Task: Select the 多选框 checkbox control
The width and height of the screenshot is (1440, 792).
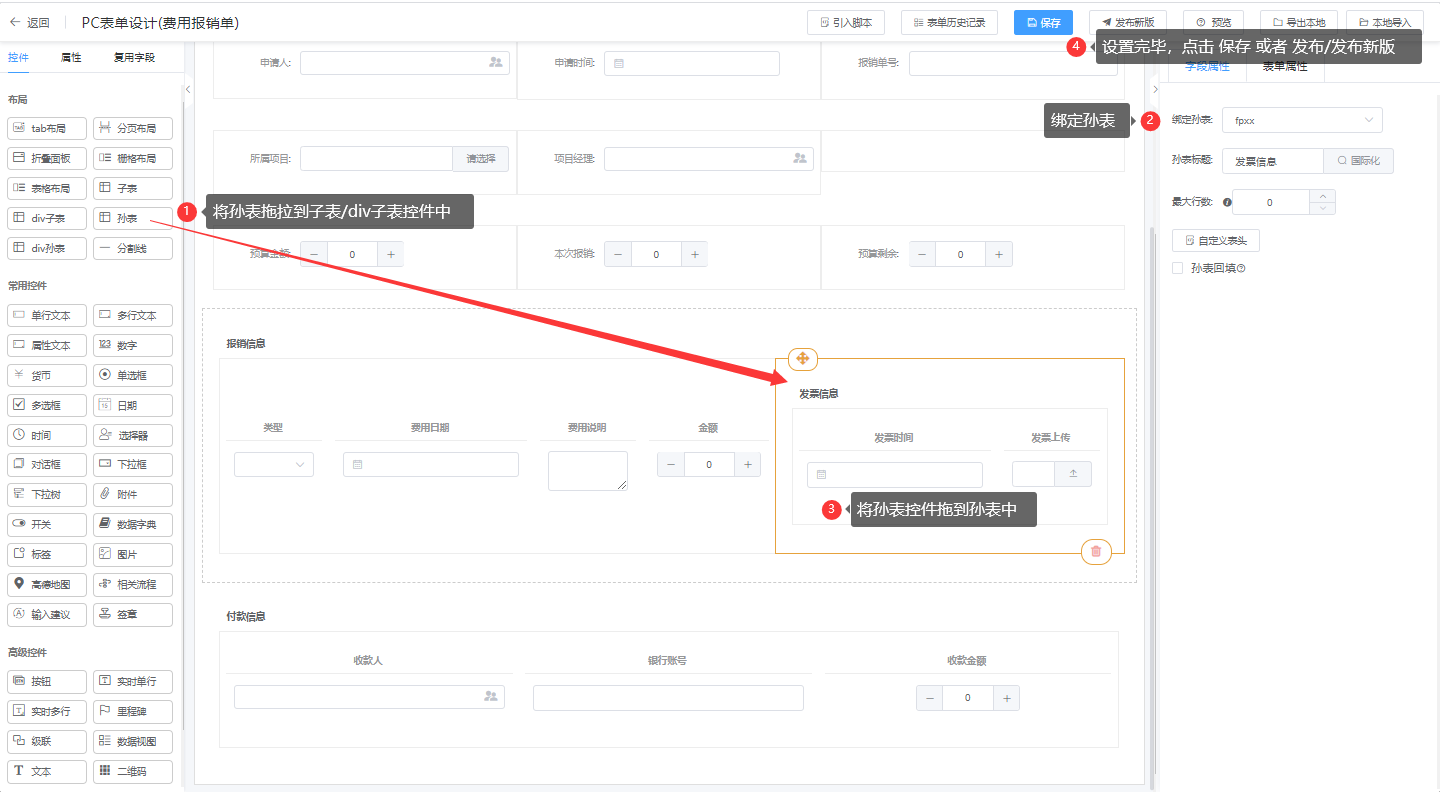Action: (x=47, y=405)
